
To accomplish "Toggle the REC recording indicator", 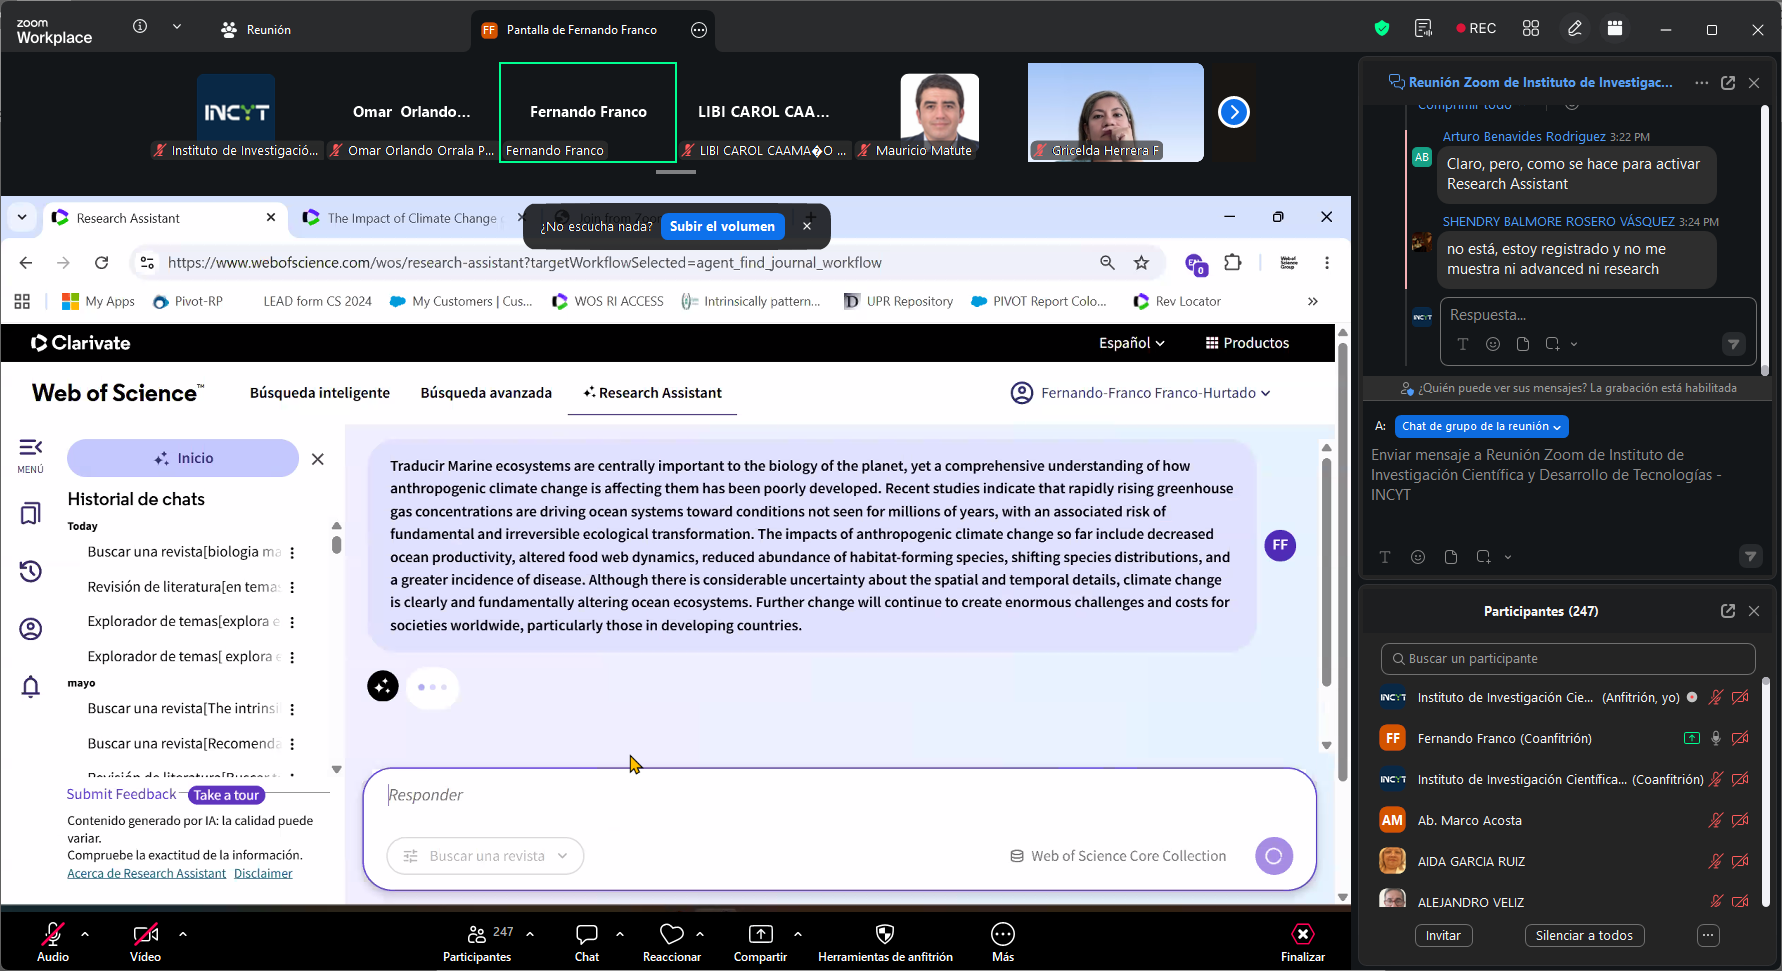I will [1476, 28].
